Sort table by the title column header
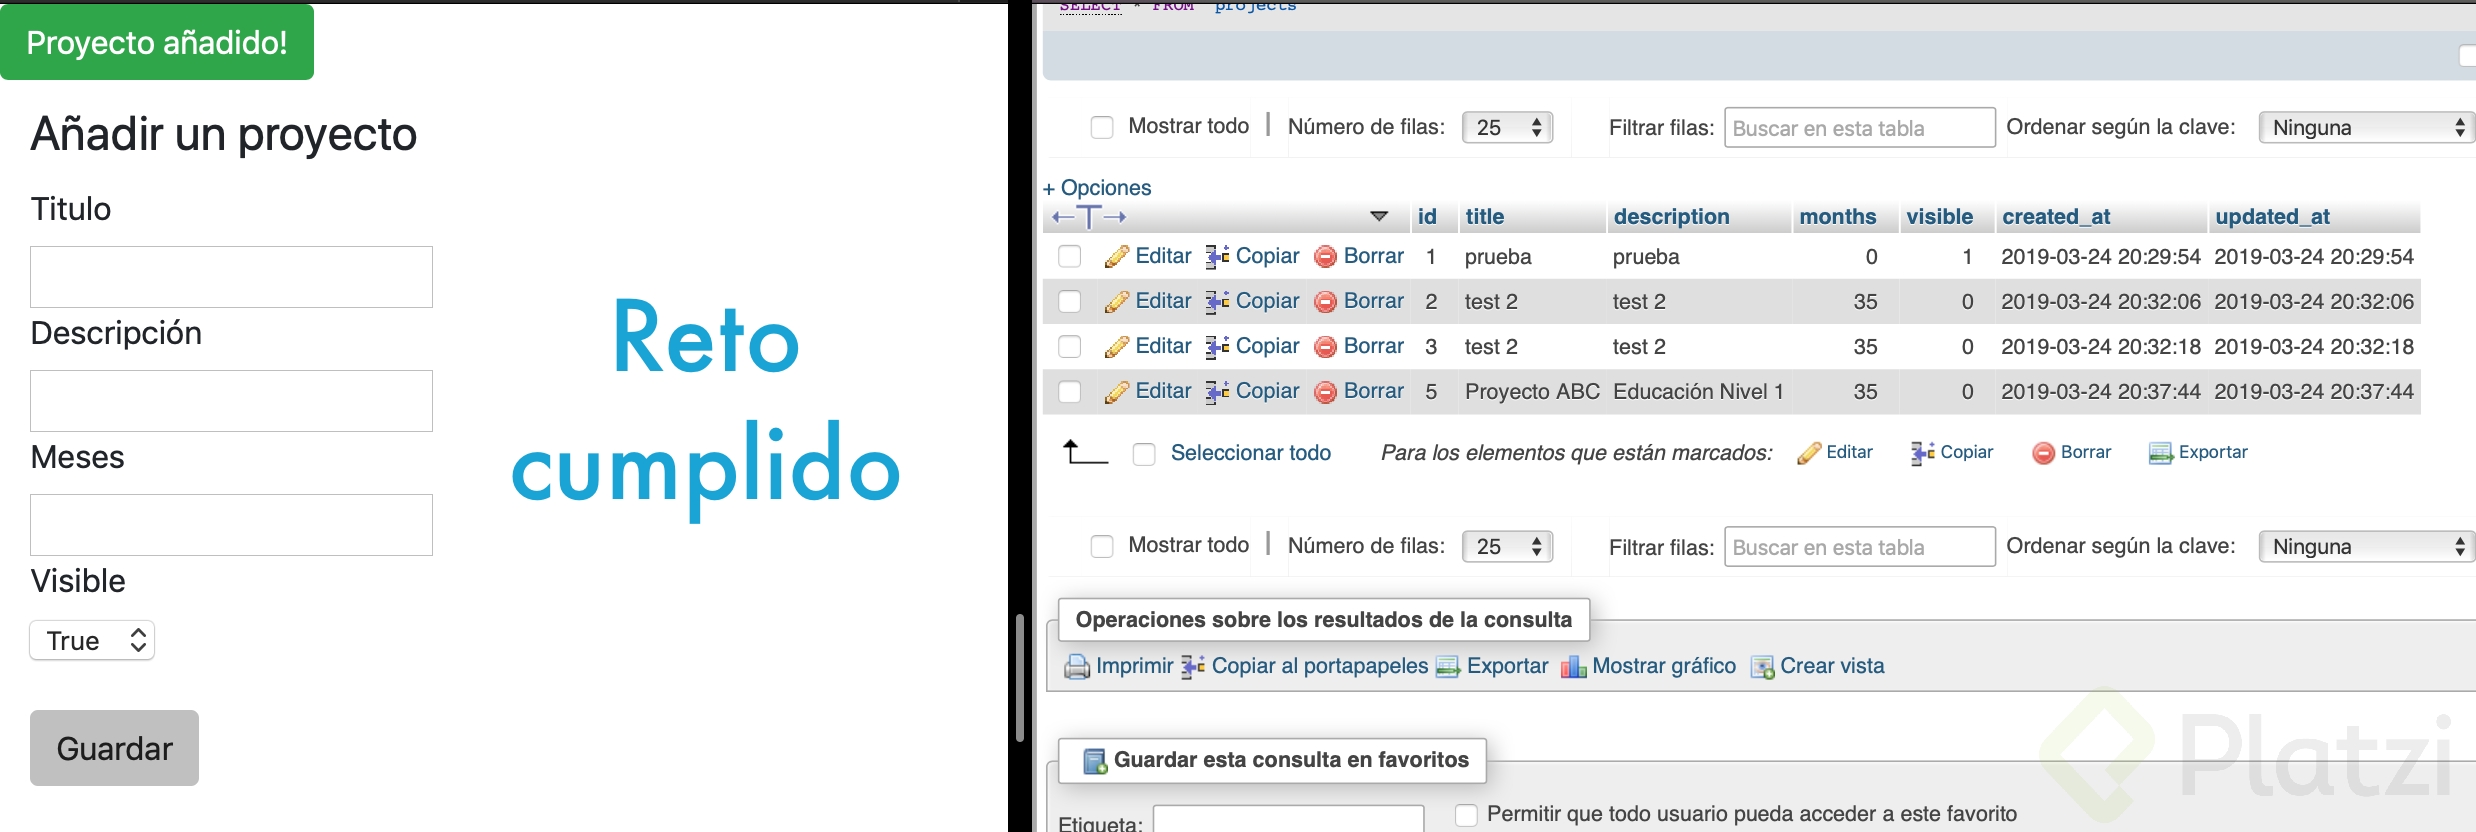2476x832 pixels. click(x=1485, y=217)
